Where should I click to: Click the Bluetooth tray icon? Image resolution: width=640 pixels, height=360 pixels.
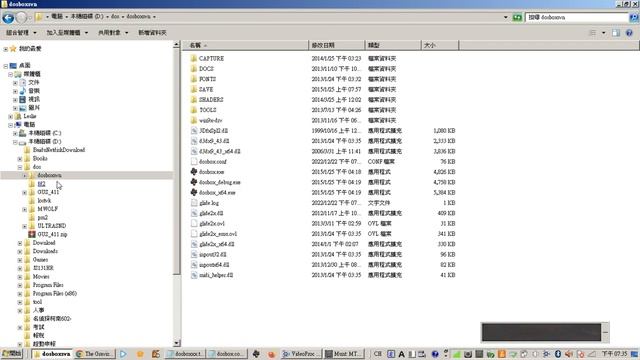(558, 354)
